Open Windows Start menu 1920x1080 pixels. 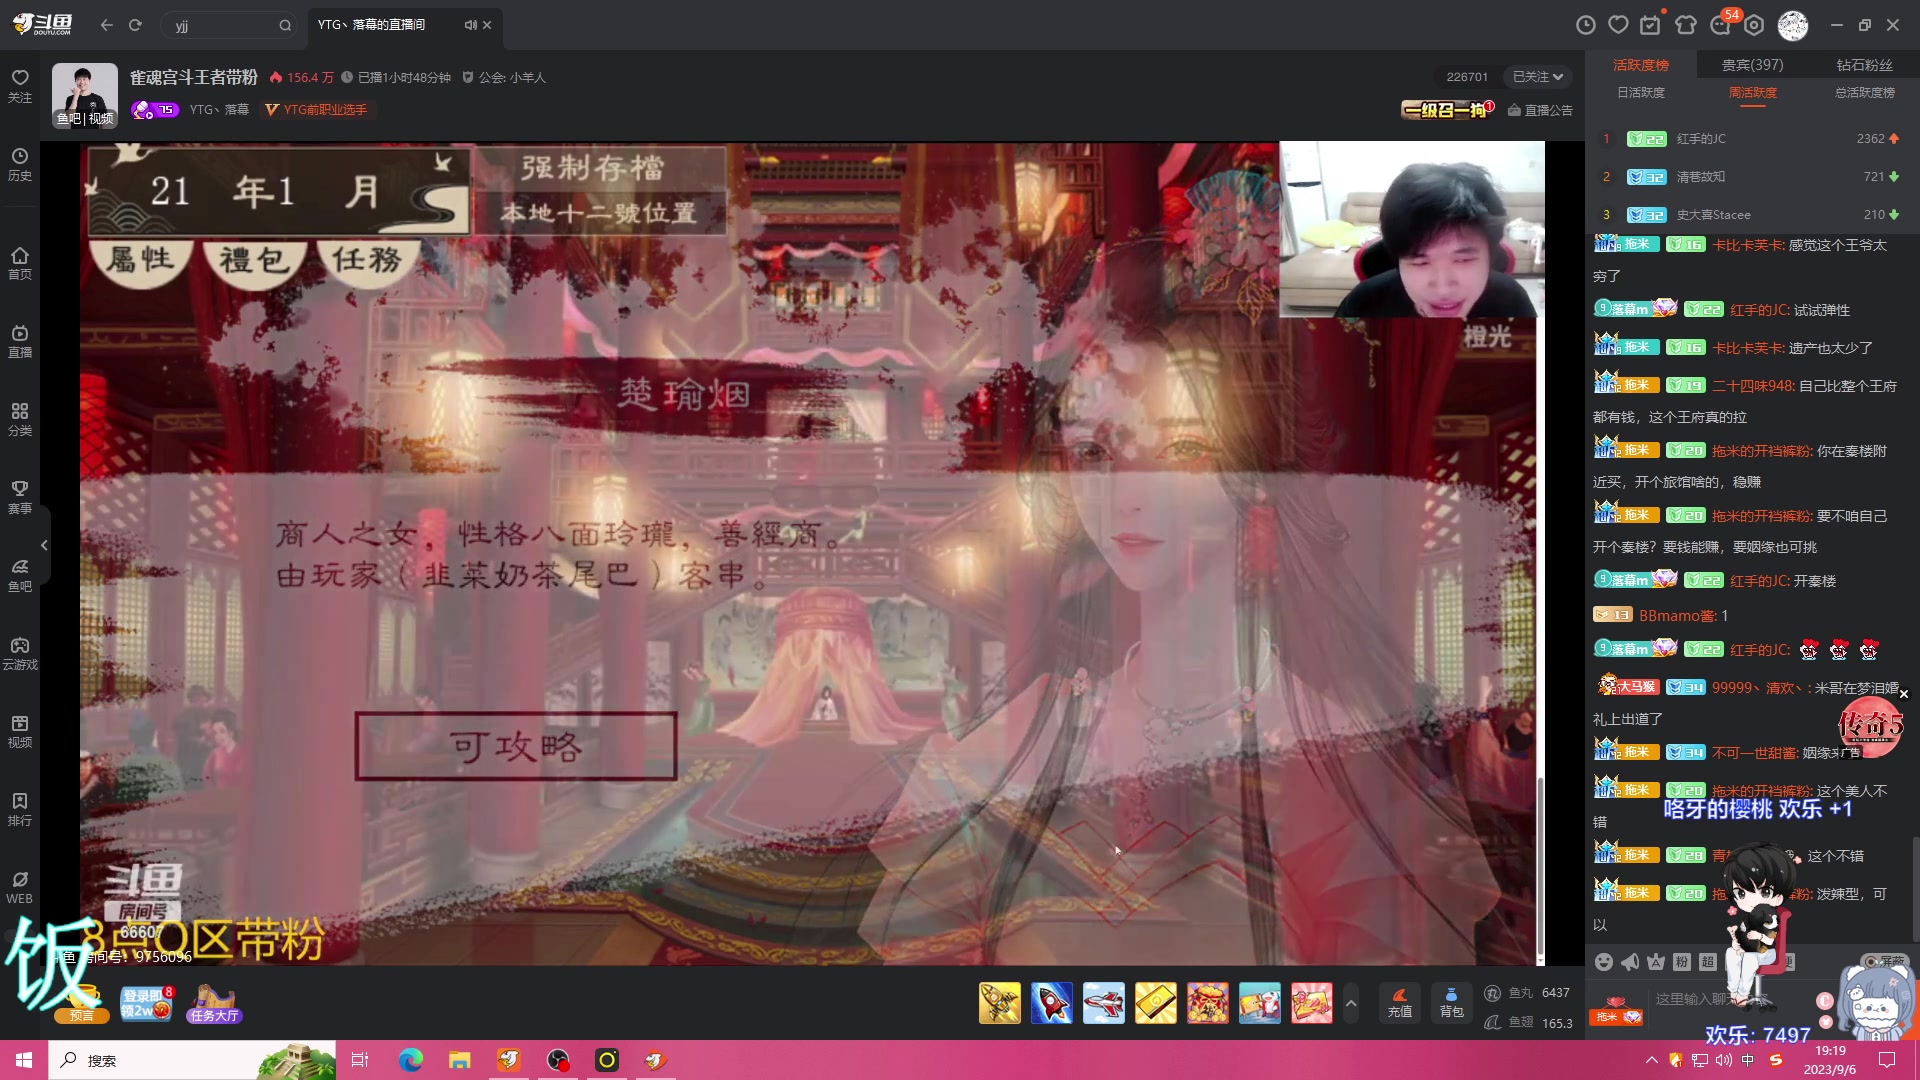[x=24, y=1060]
